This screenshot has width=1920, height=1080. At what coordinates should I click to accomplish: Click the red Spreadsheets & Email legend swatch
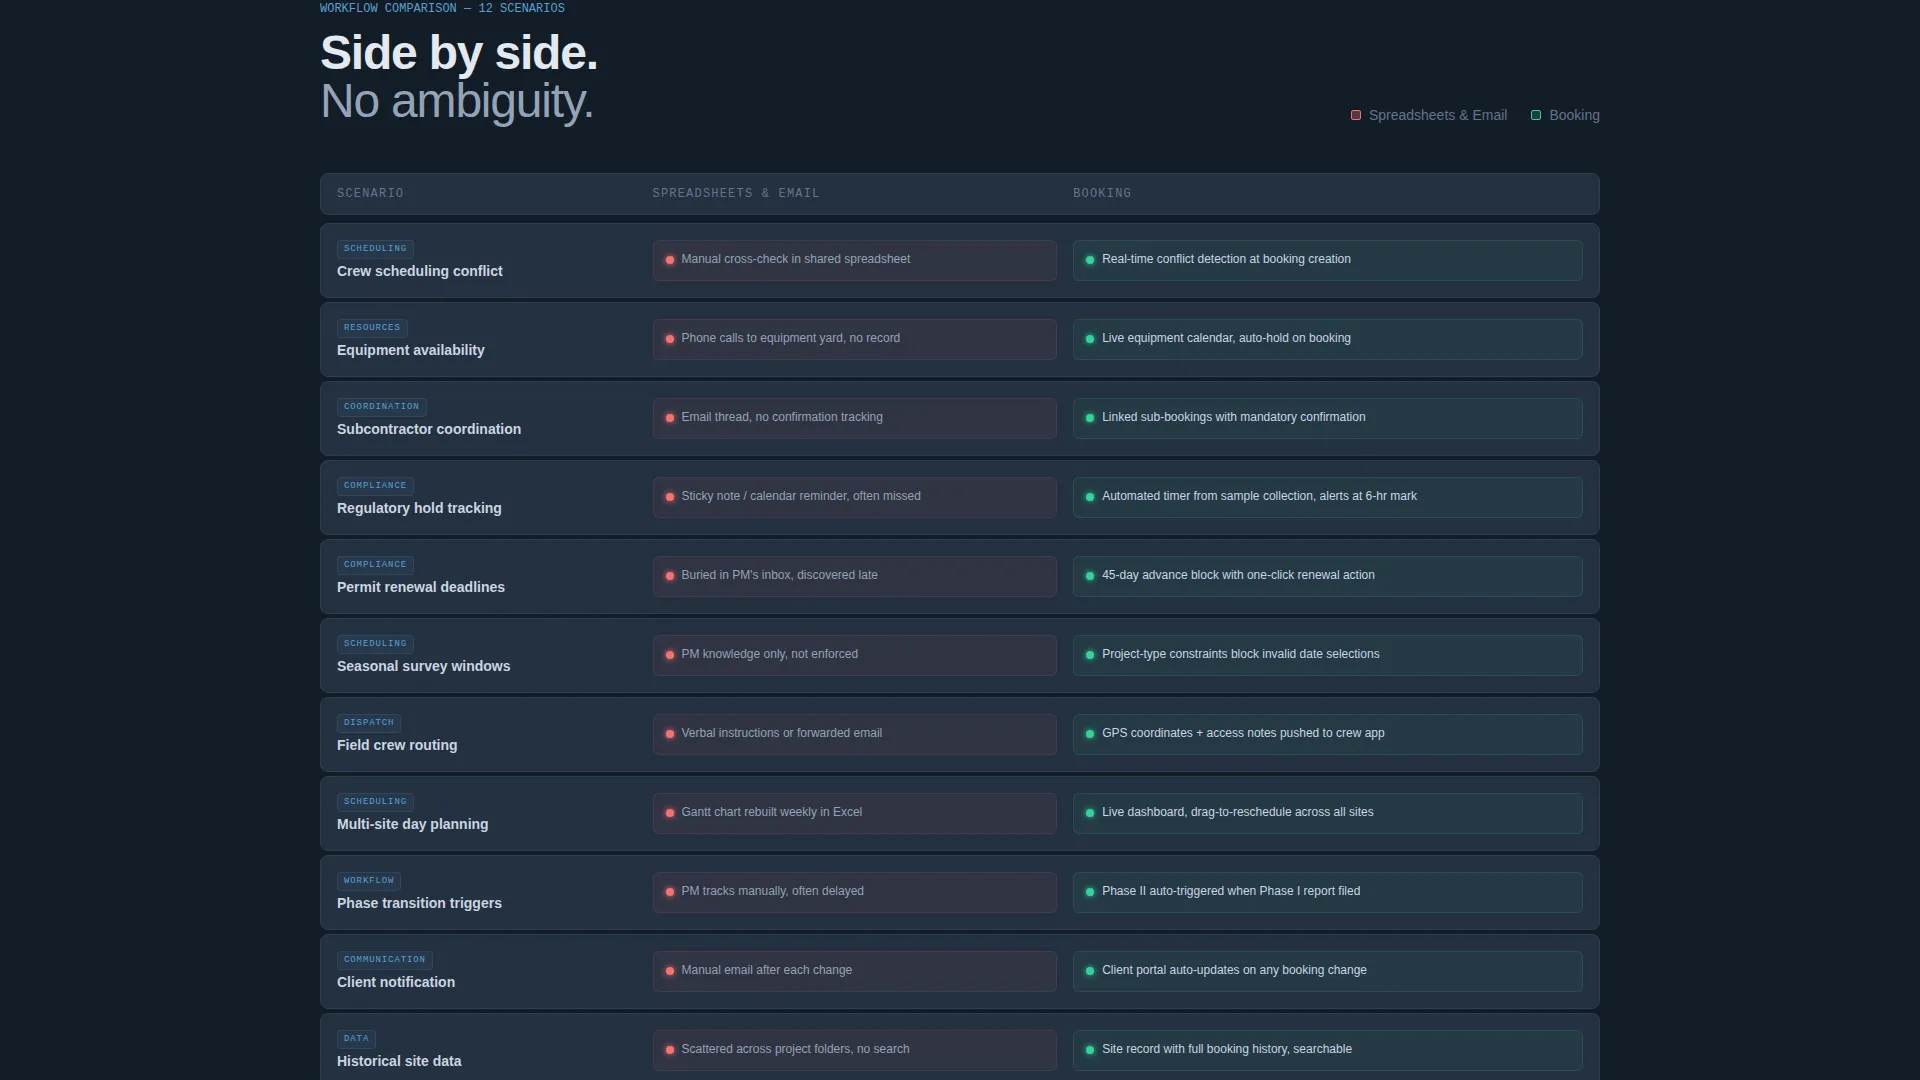point(1356,115)
